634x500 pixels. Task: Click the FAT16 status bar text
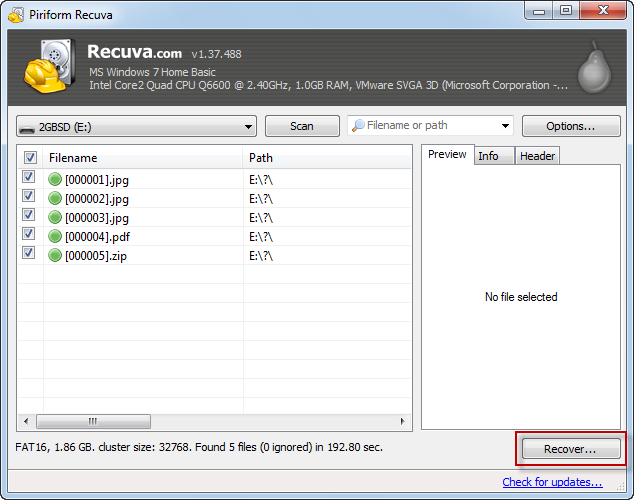[x=199, y=447]
